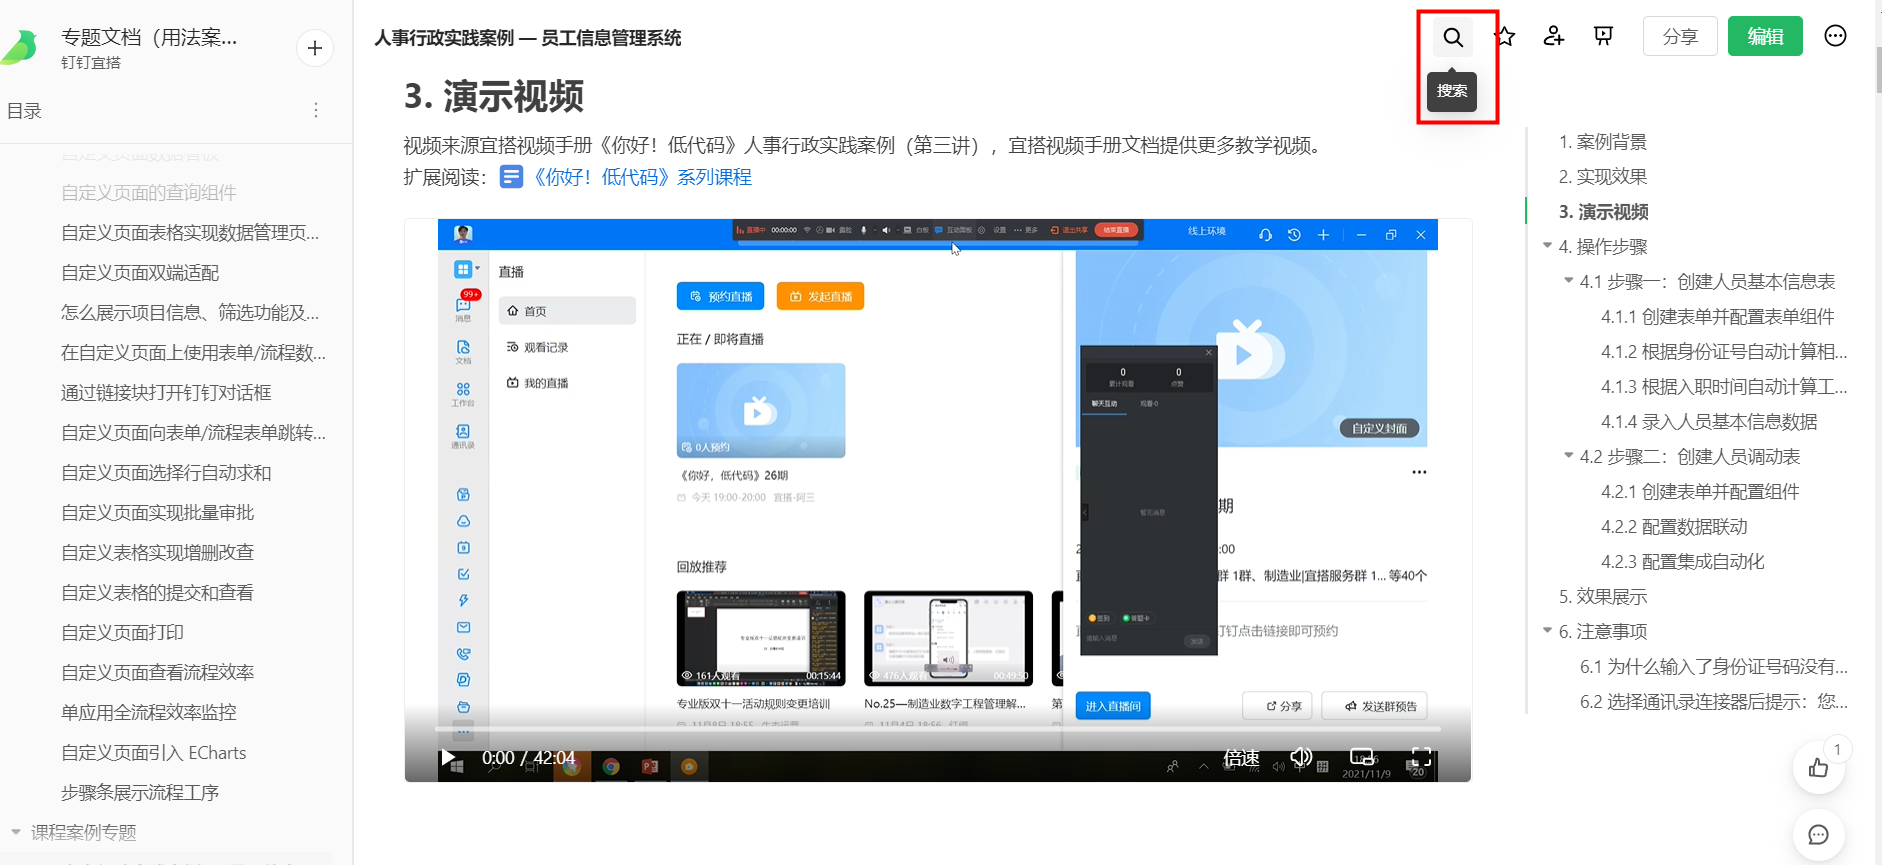Go to 6.1 为什么输入了身份证号码 outline item
The width and height of the screenshot is (1882, 865).
(x=1713, y=667)
